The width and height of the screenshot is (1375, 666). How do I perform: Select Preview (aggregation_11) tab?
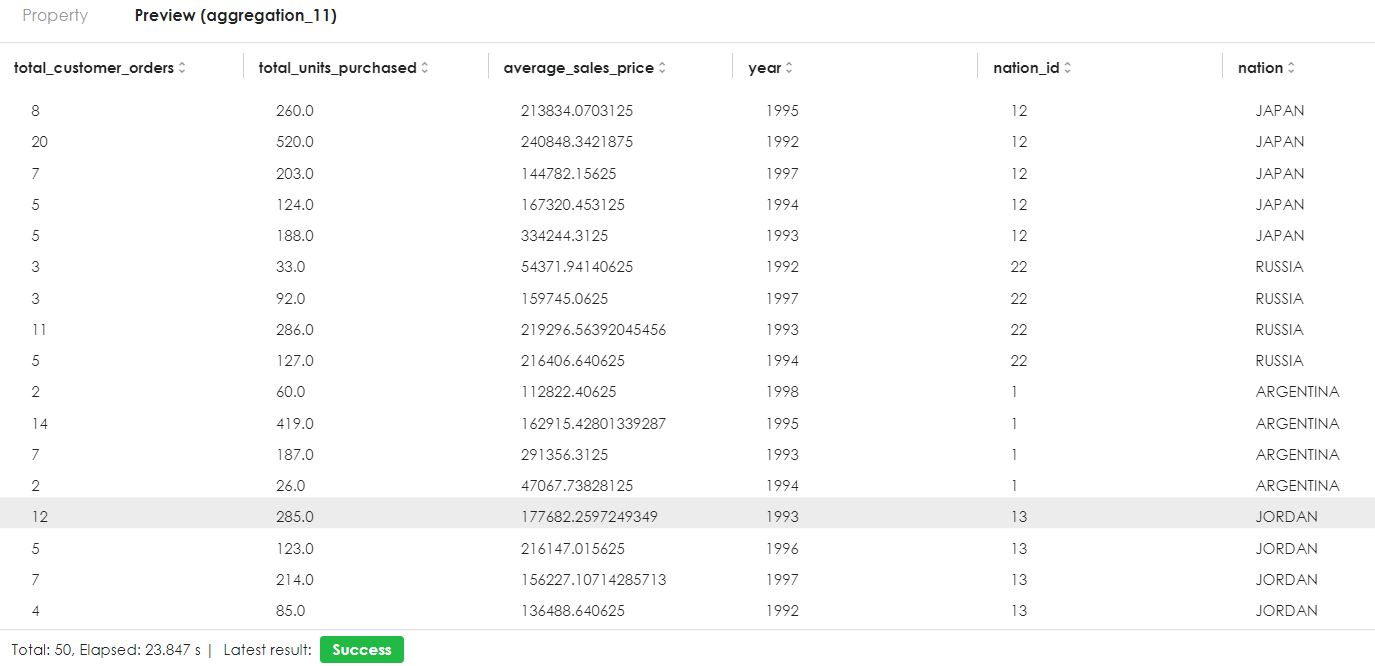click(236, 16)
